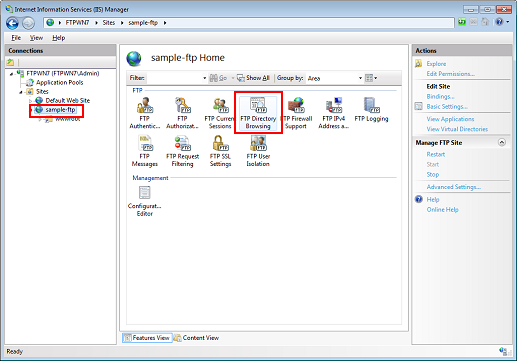This screenshot has width=517, height=361.
Task: Click the help question mark toolbar icon
Action: (x=499, y=22)
